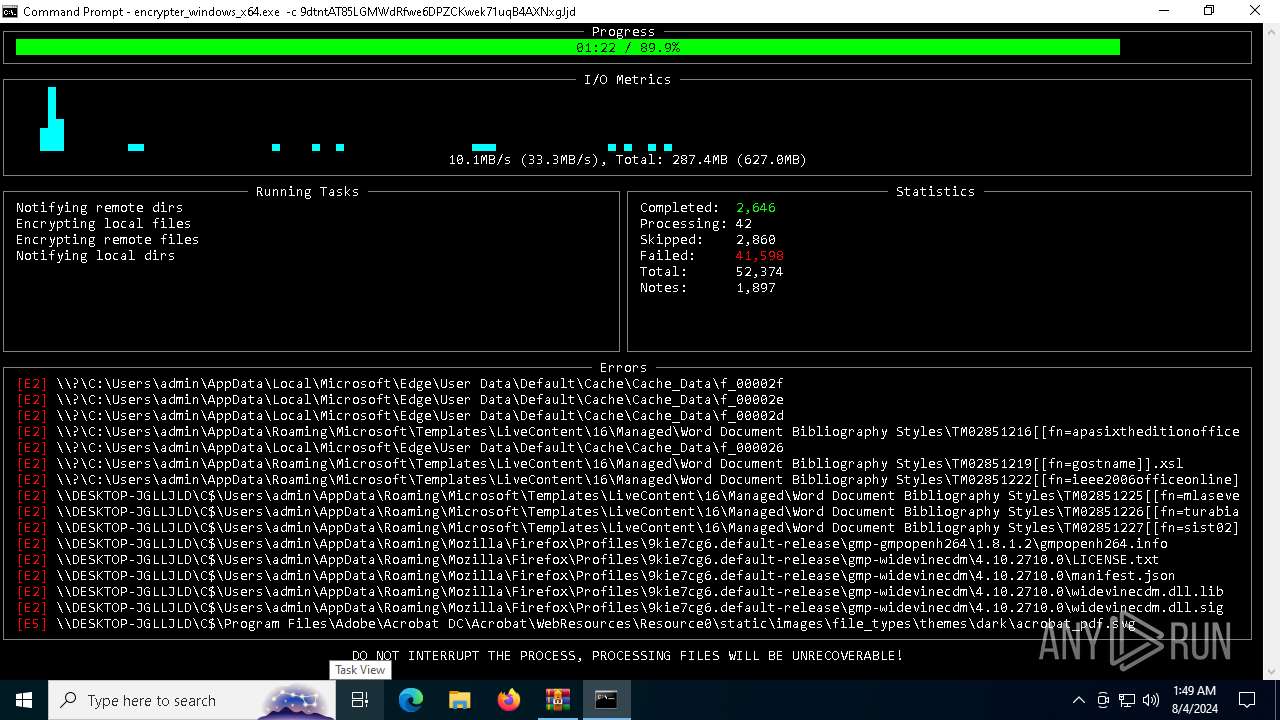Click the error line with fn=apasixtheditionoffice

(628, 432)
